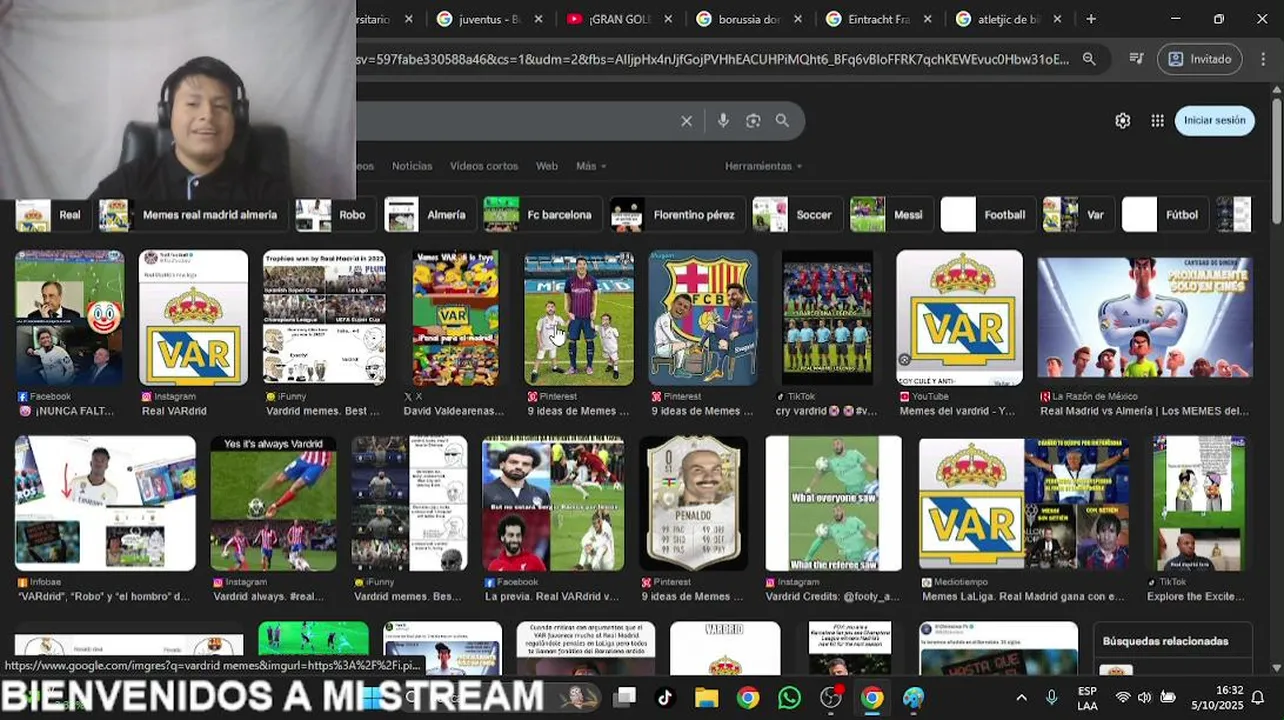Screen dimensions: 1284x720
Task: Switch to Videos cortos tab
Action: tap(484, 166)
